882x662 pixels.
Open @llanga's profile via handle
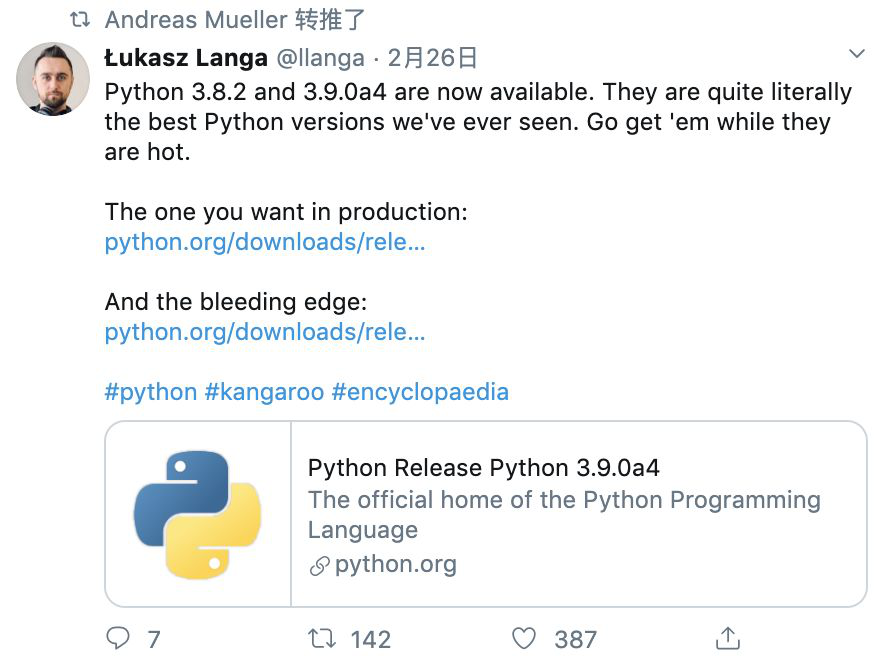(x=320, y=58)
